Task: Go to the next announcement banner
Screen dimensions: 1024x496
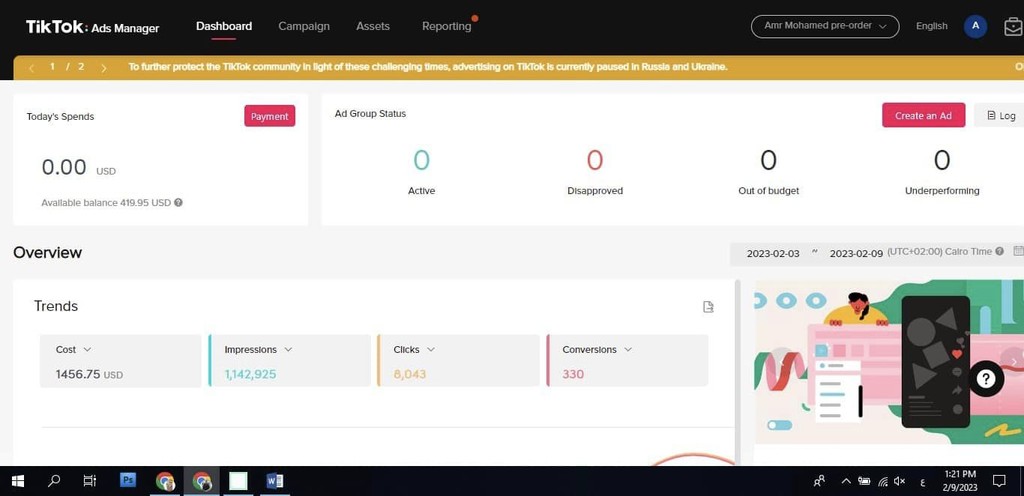Action: point(103,67)
